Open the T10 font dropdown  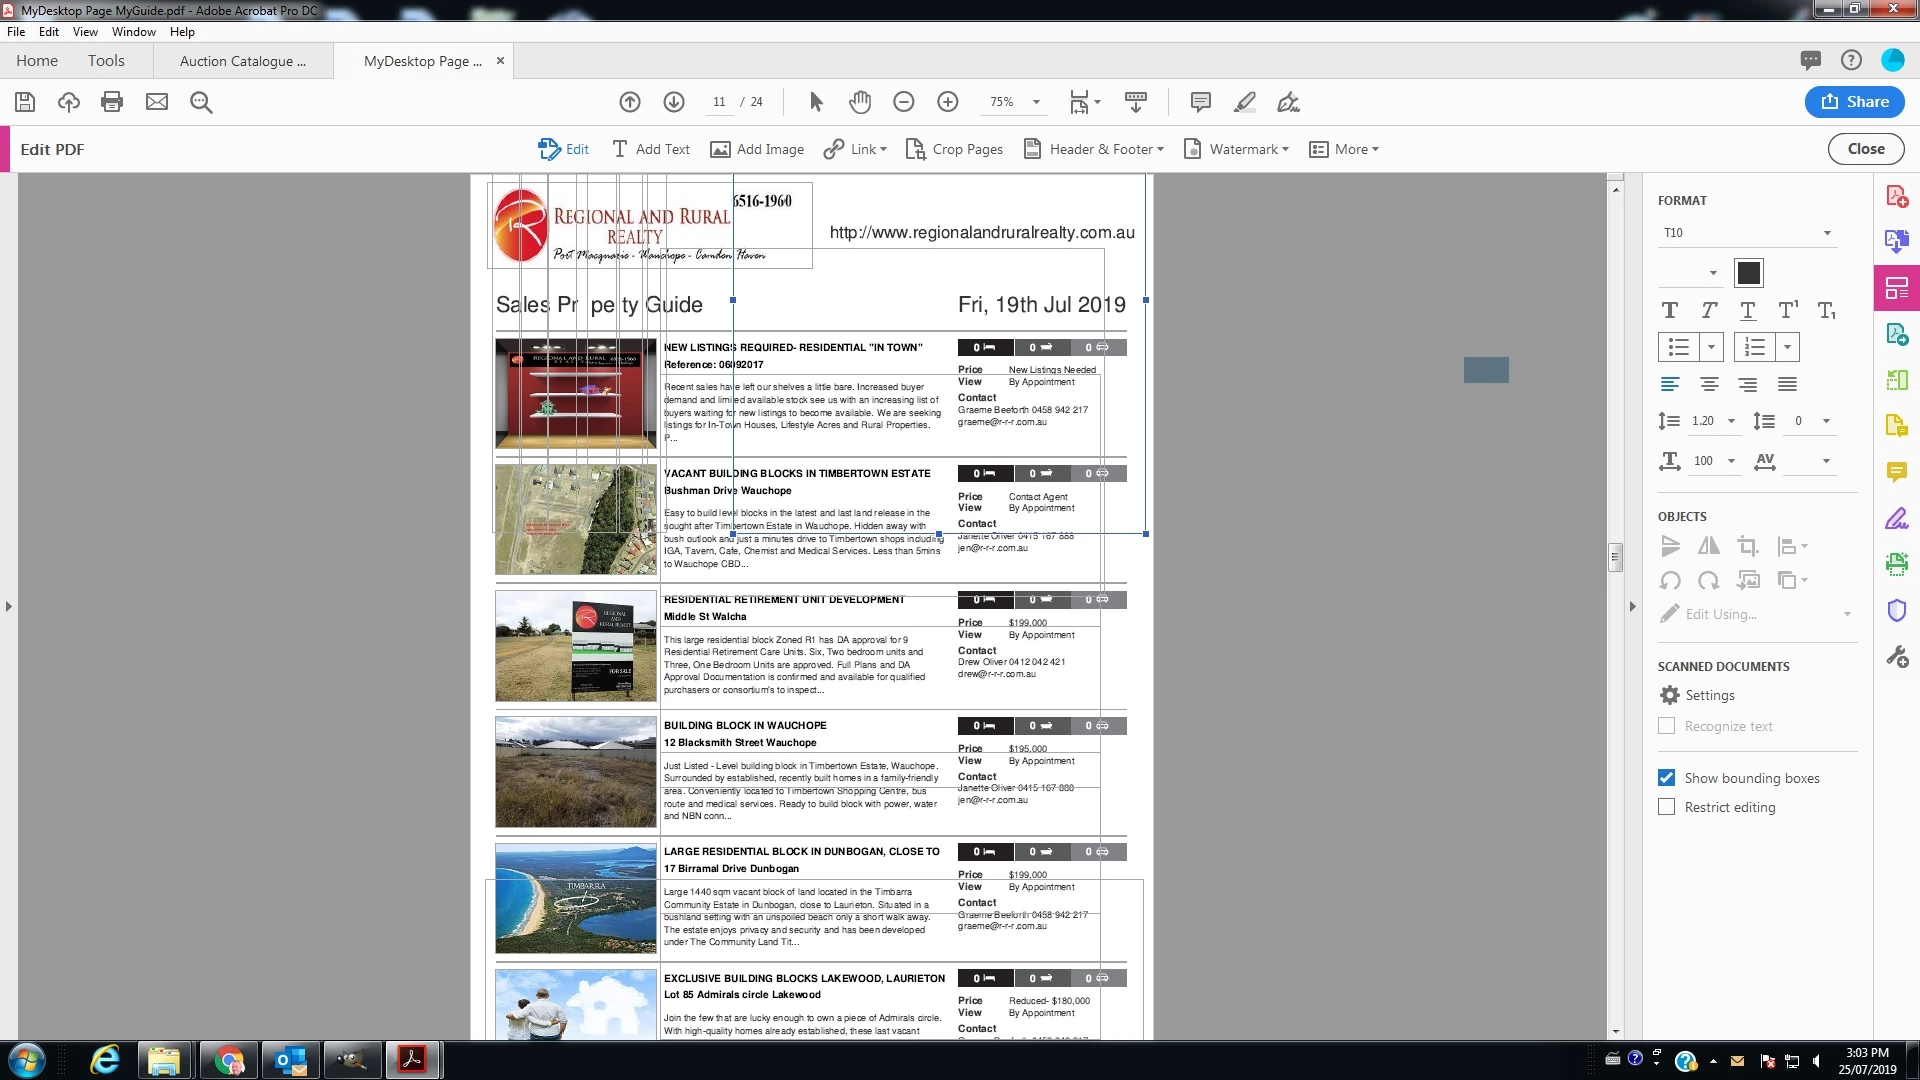tap(1826, 233)
